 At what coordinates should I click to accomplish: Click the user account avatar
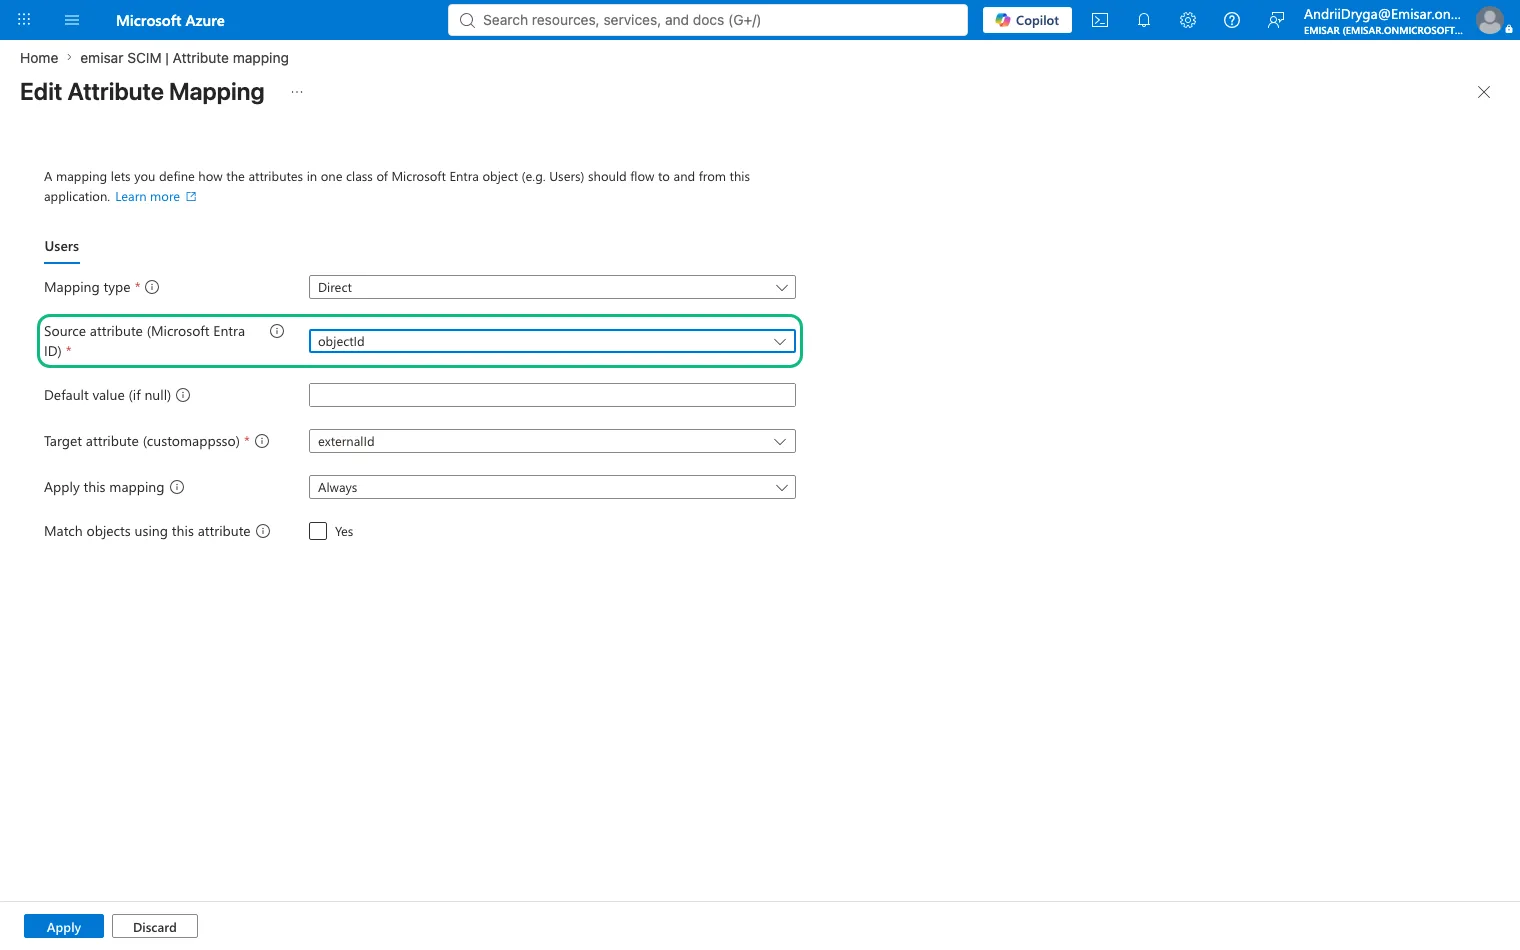click(1490, 20)
